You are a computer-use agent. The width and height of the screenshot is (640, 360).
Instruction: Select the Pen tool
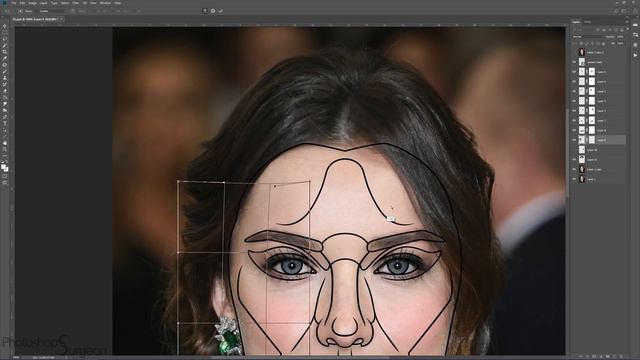click(x=4, y=117)
